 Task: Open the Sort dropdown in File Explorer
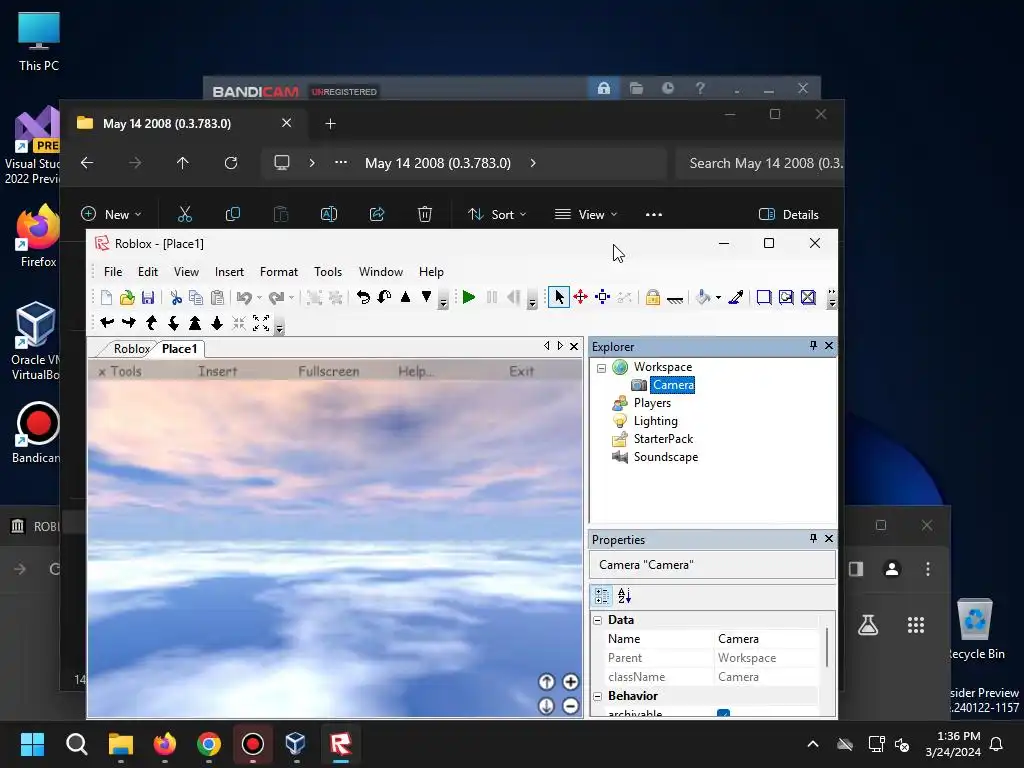(x=497, y=214)
